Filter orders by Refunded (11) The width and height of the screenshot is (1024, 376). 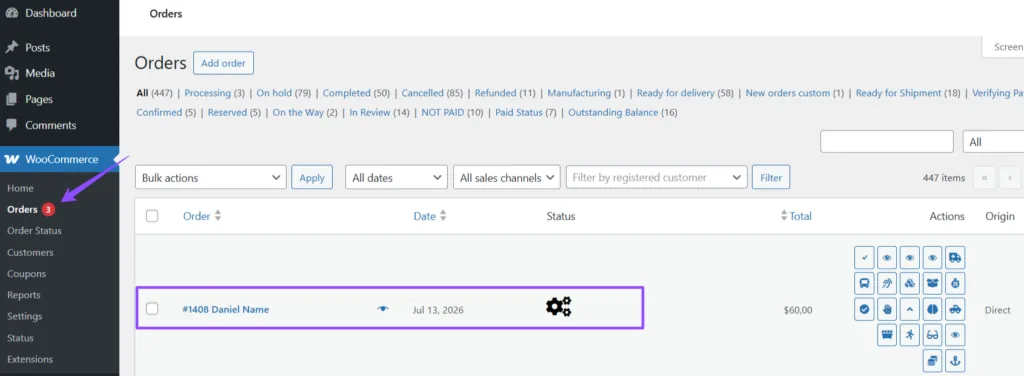(x=505, y=93)
